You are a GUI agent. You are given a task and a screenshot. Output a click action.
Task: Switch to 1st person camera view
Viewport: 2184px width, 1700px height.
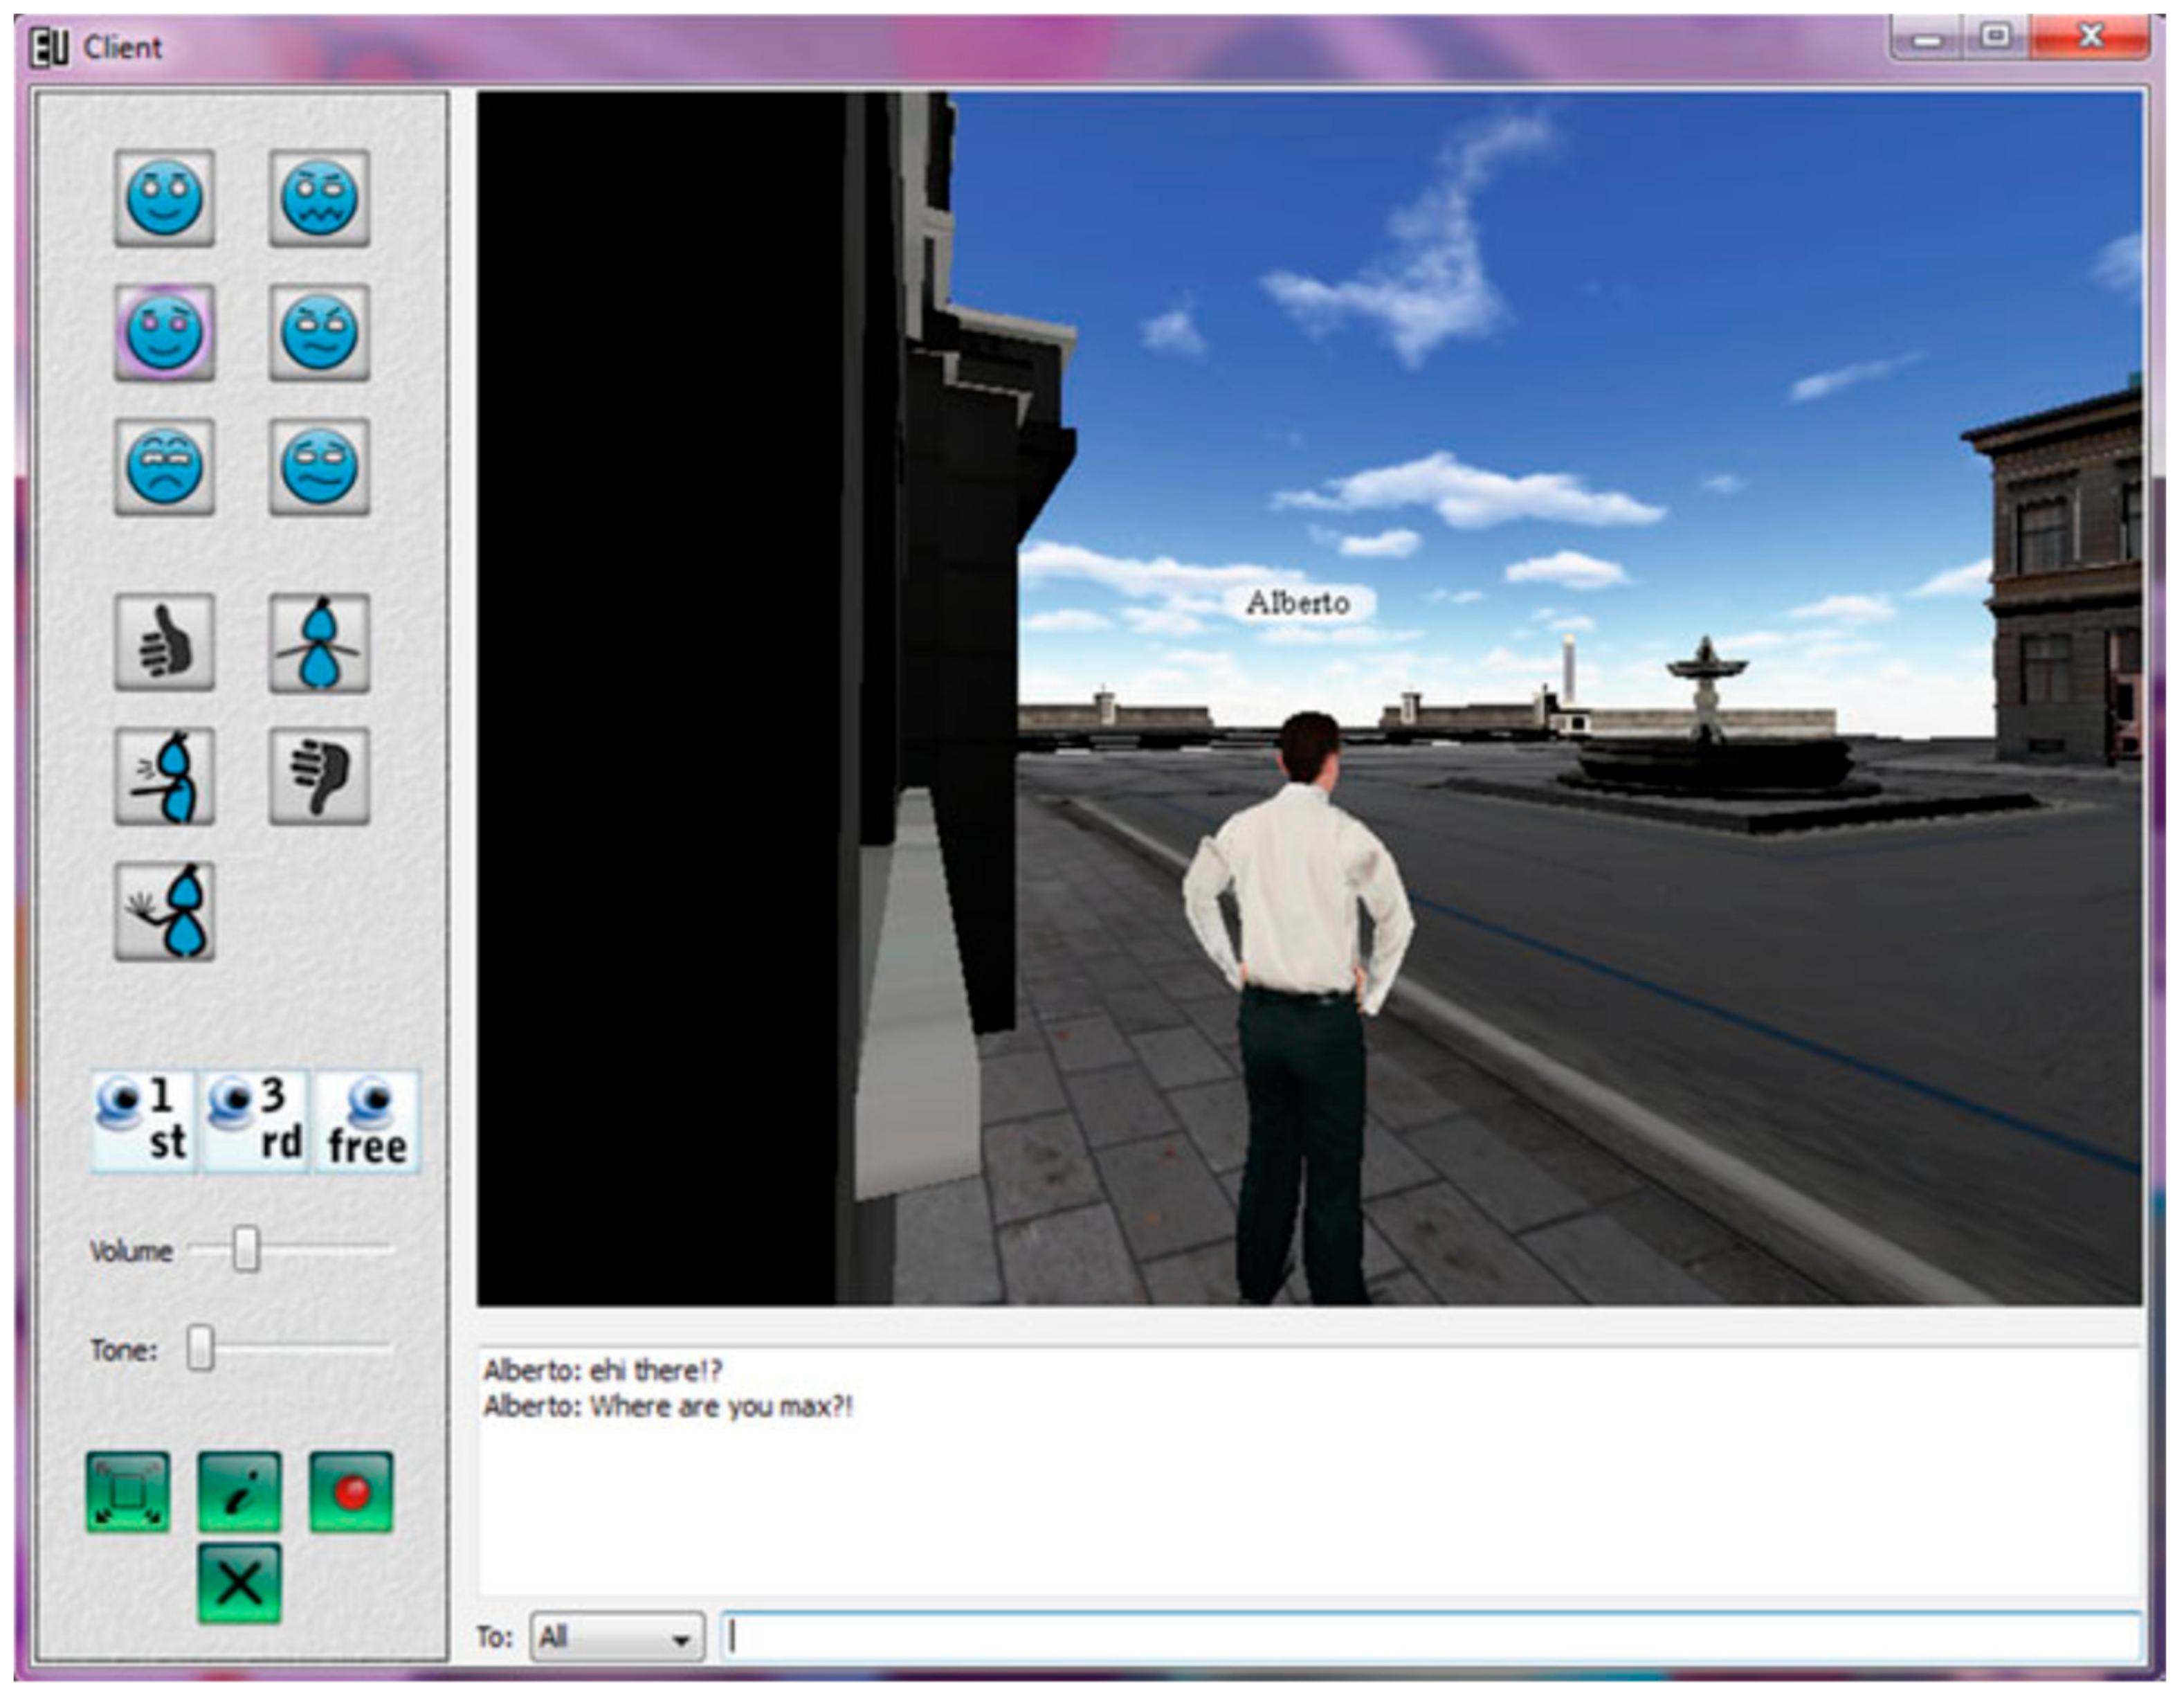(x=144, y=1121)
